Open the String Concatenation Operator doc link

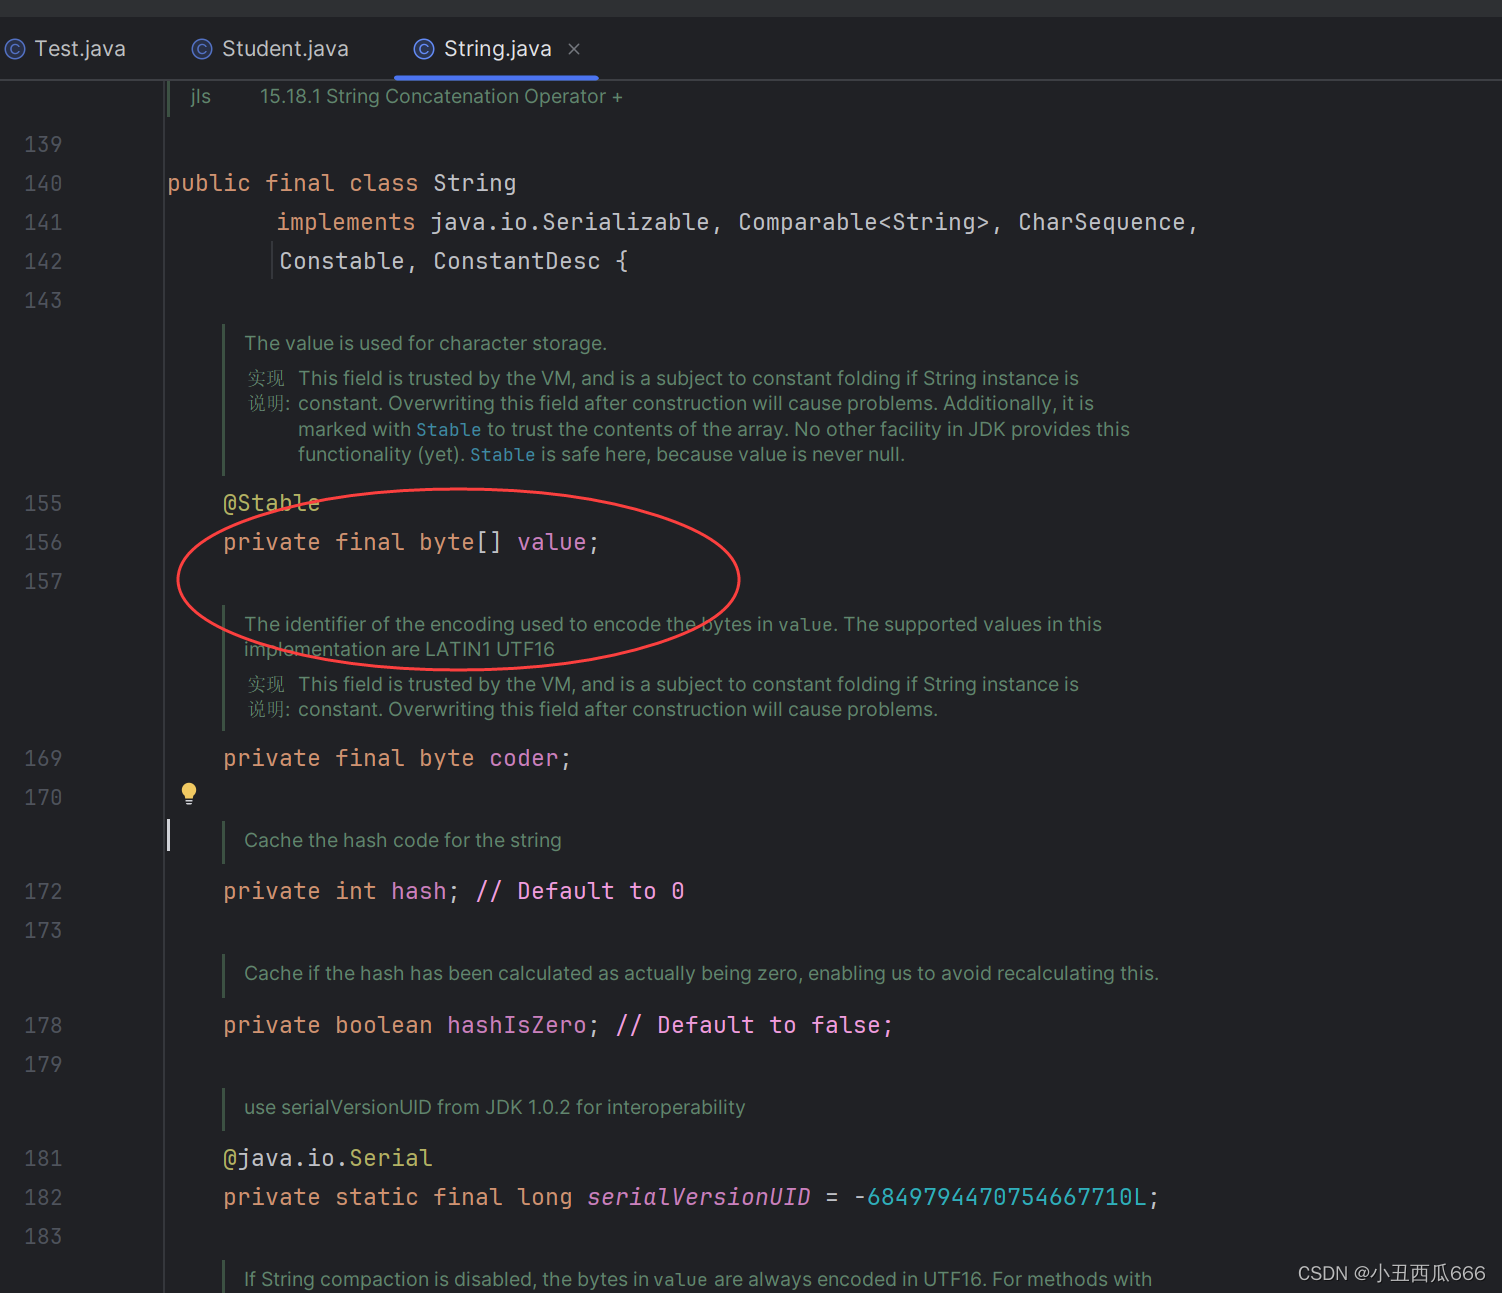(x=441, y=97)
